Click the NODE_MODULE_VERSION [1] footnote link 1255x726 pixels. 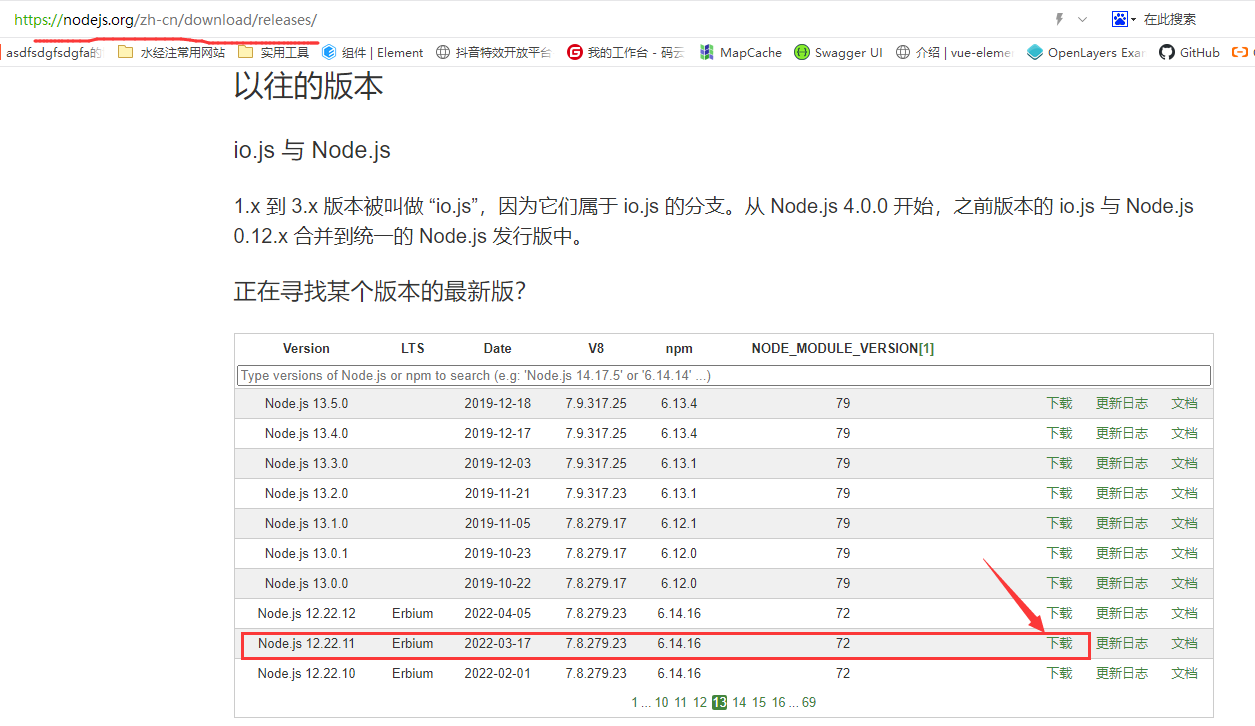coord(925,348)
